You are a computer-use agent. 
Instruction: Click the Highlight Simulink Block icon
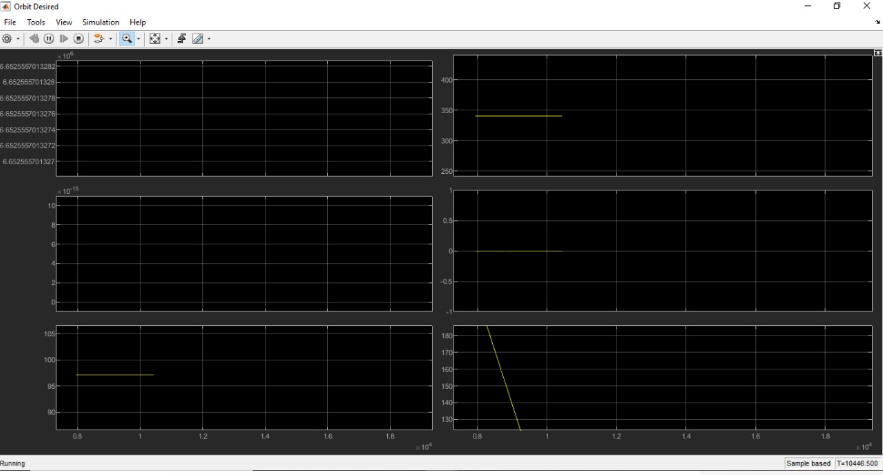coord(99,39)
